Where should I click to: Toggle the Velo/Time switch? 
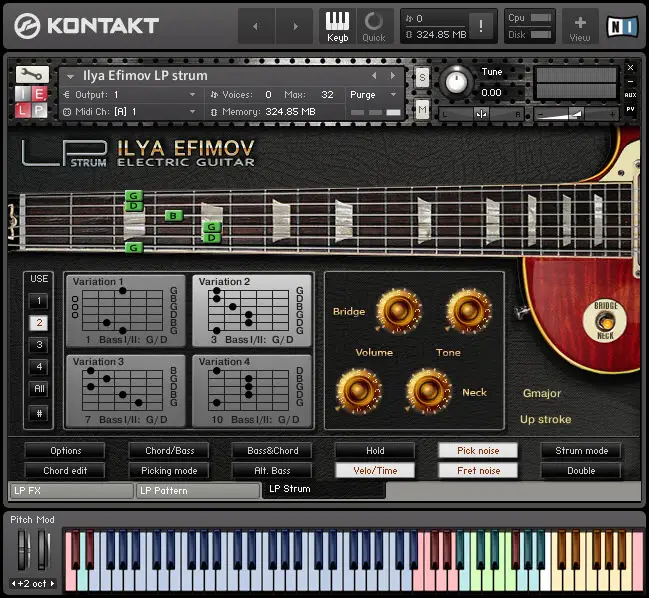[375, 471]
